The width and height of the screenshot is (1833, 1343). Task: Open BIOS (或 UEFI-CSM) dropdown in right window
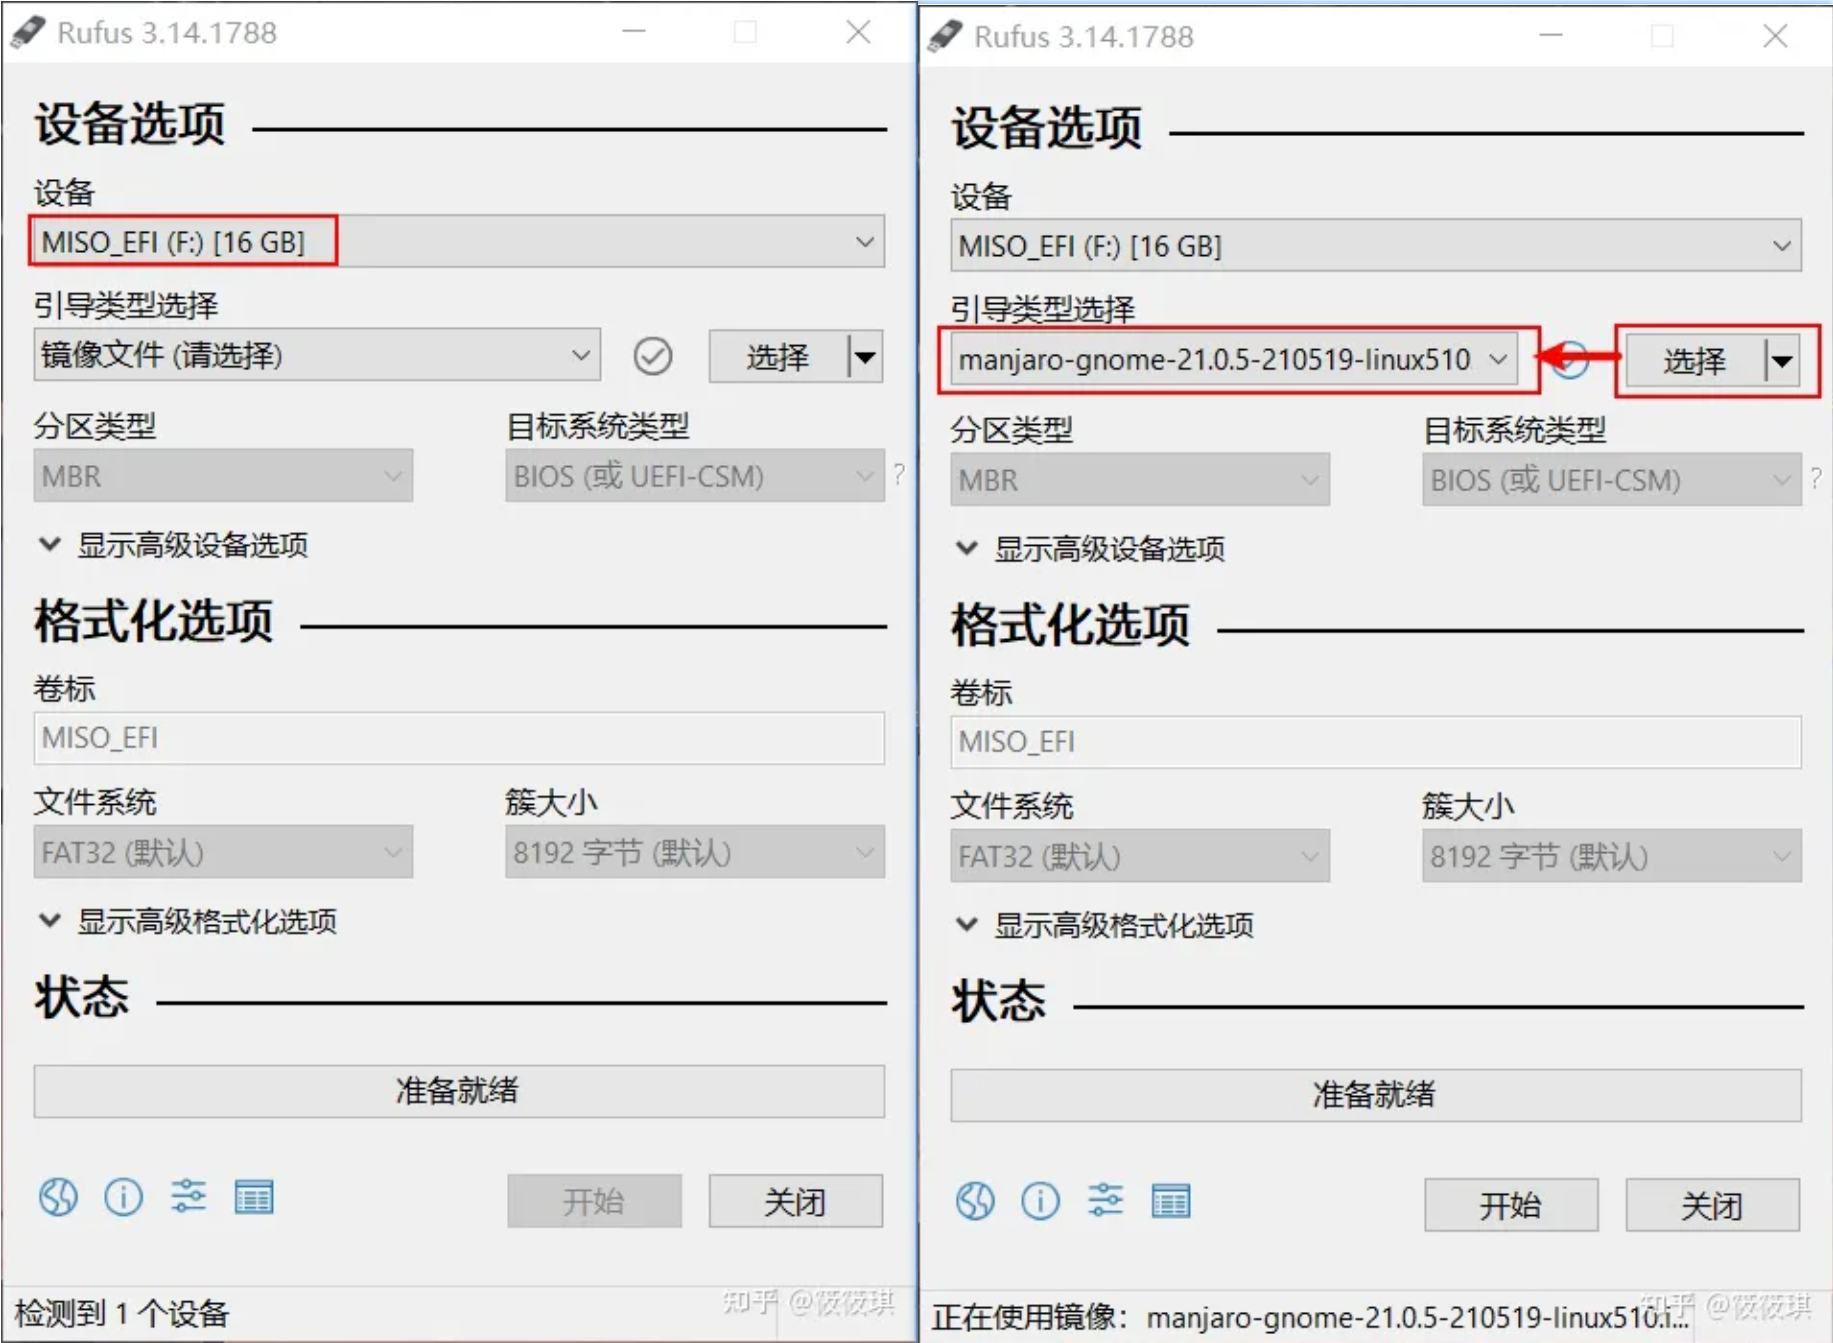pos(1612,480)
